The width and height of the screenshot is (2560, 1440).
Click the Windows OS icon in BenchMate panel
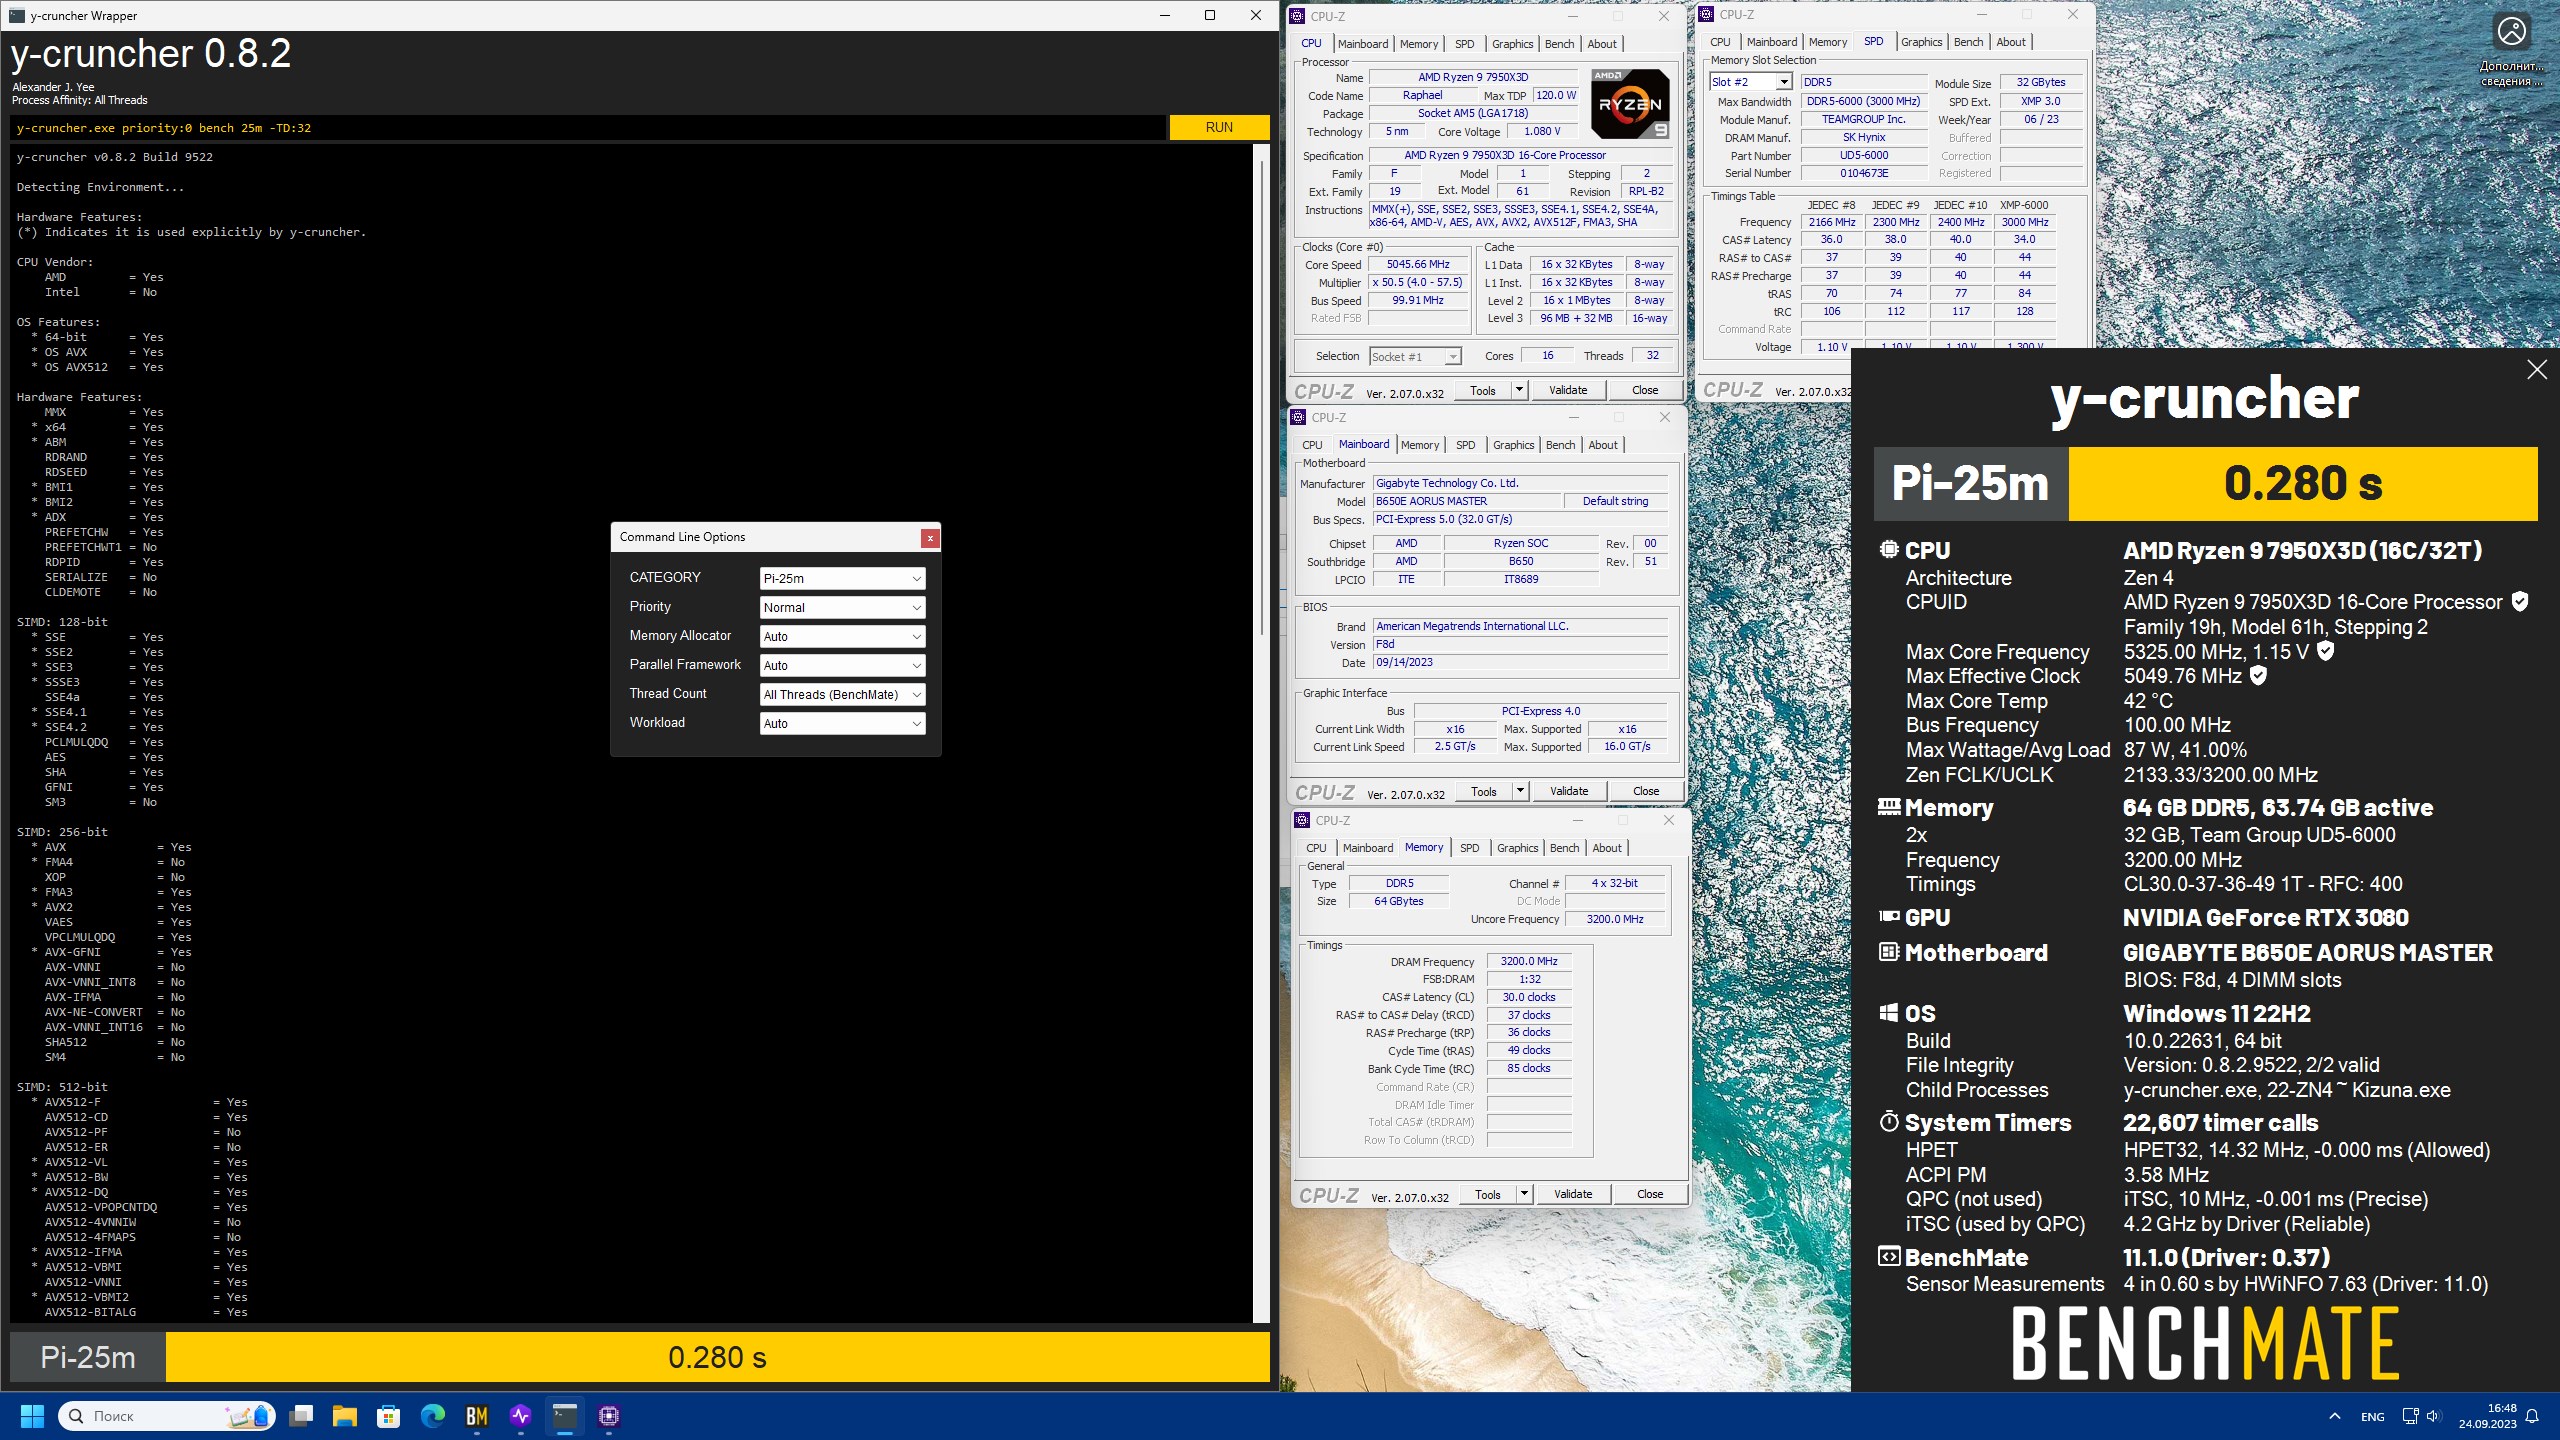pos(1888,1013)
